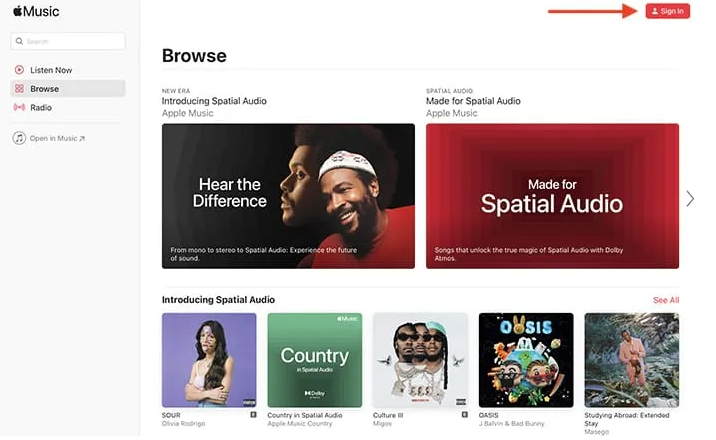This screenshot has height=440, width=716.
Task: Click explicit badge next to Culture III
Action: [464, 415]
